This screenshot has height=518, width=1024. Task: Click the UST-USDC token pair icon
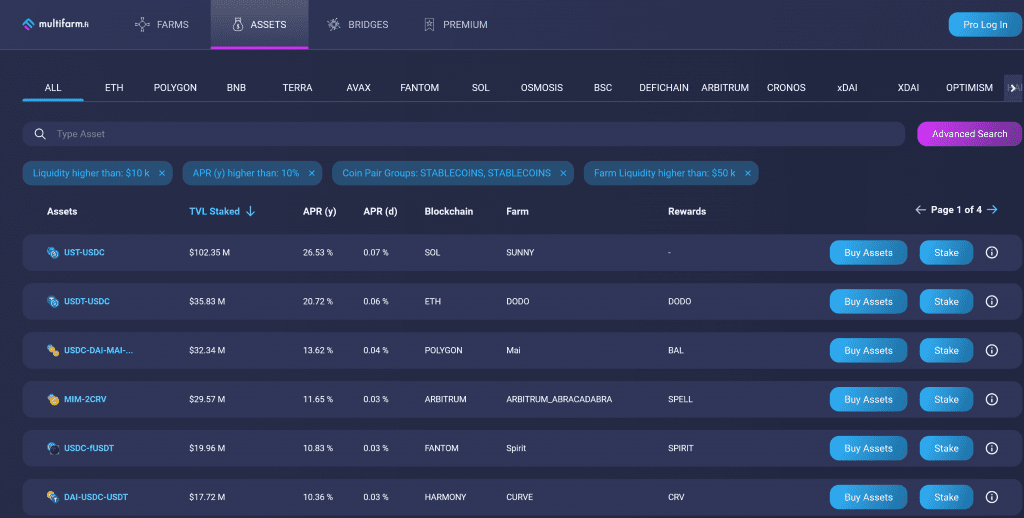click(53, 253)
